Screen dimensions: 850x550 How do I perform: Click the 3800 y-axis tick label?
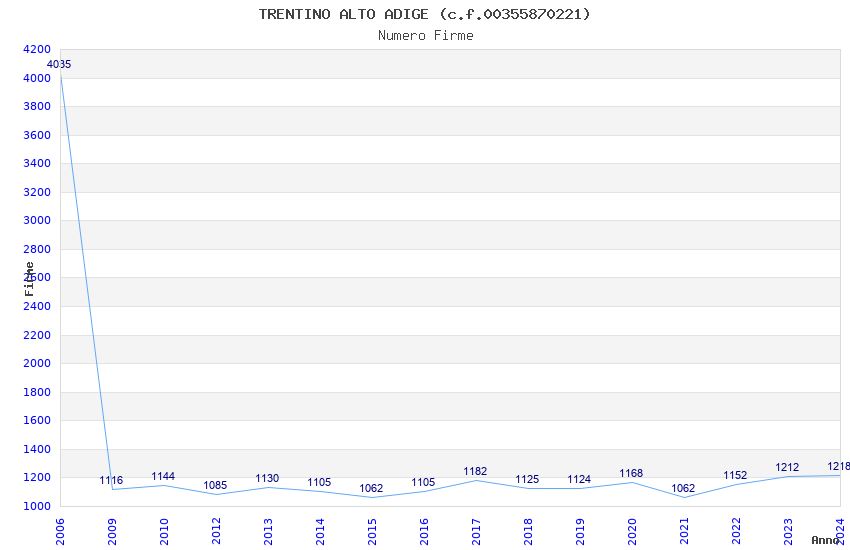pyautogui.click(x=37, y=106)
